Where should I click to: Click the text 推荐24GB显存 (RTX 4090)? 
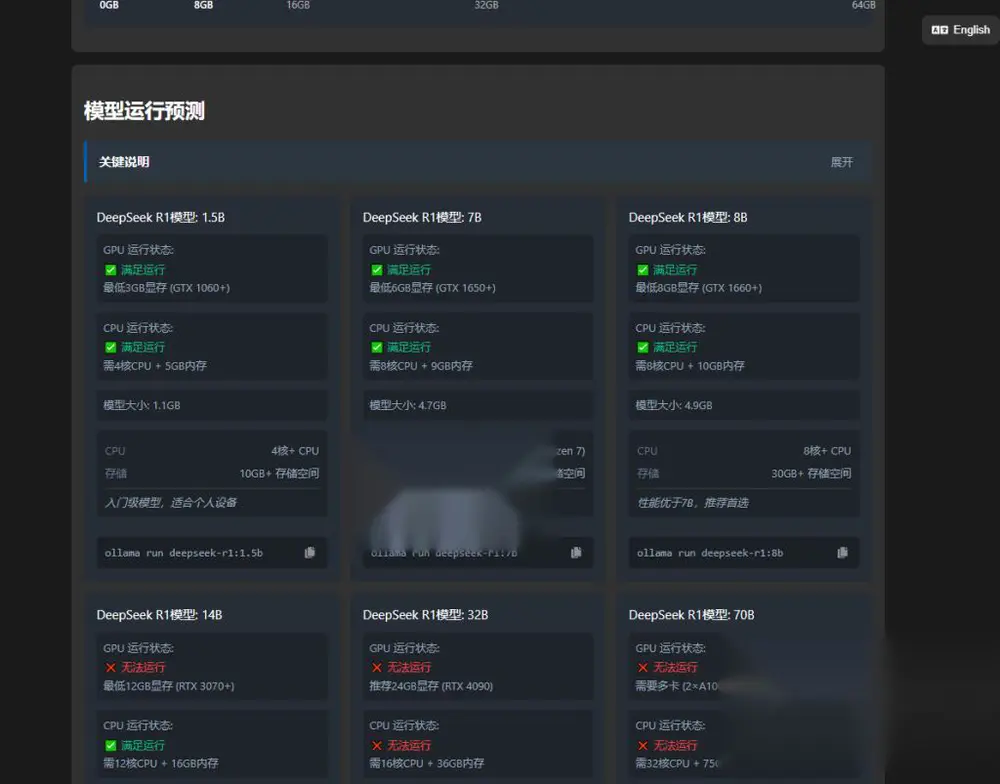click(x=431, y=686)
